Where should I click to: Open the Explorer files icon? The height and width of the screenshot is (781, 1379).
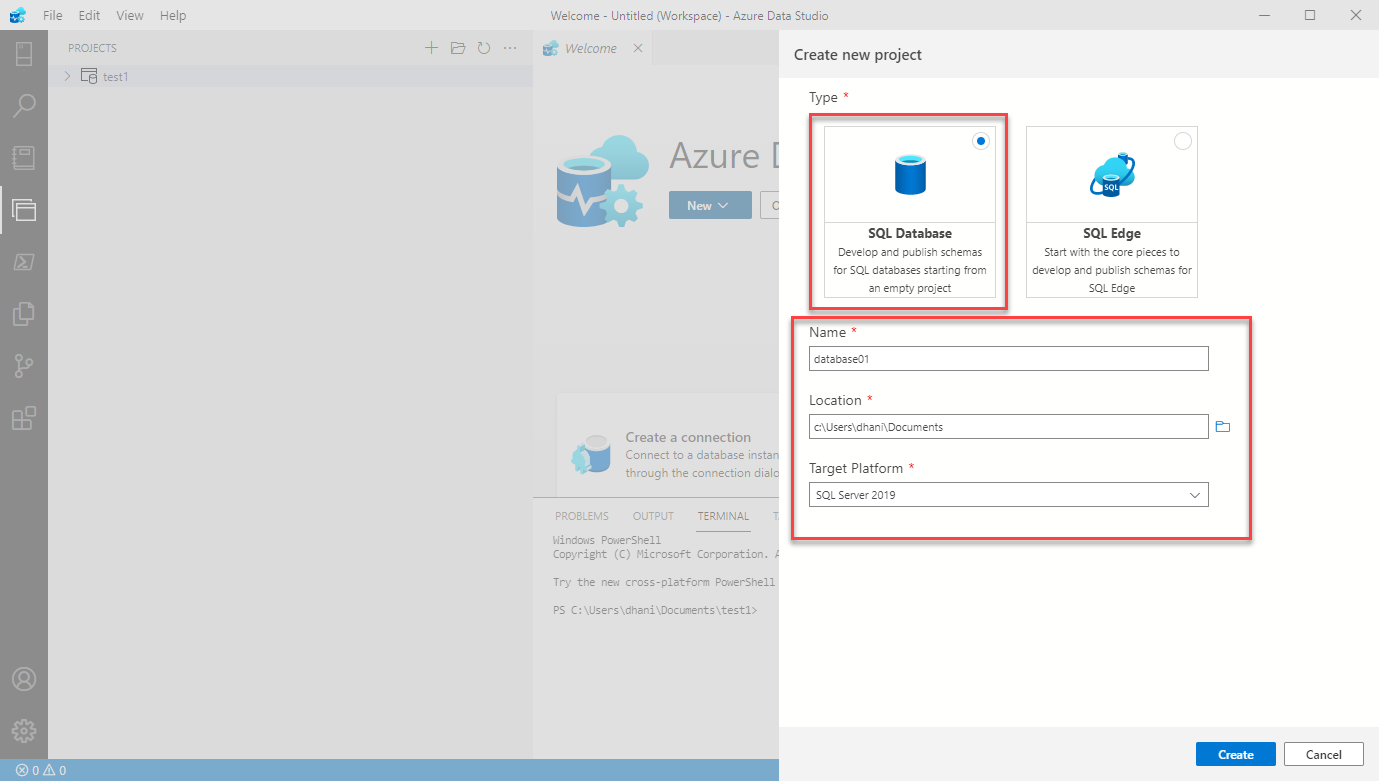tap(24, 314)
